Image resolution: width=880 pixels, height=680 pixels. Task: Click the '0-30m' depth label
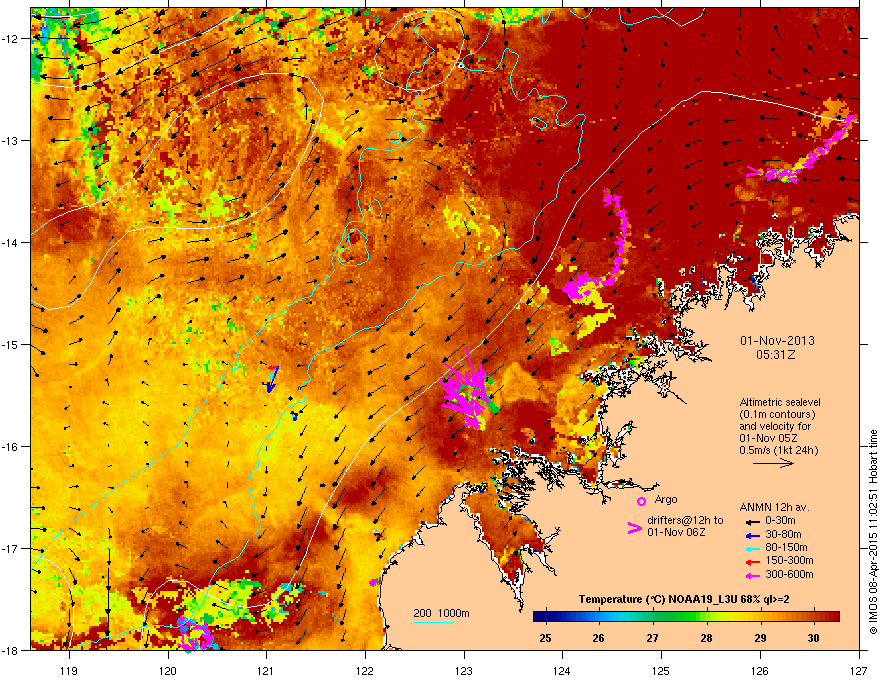coord(781,521)
